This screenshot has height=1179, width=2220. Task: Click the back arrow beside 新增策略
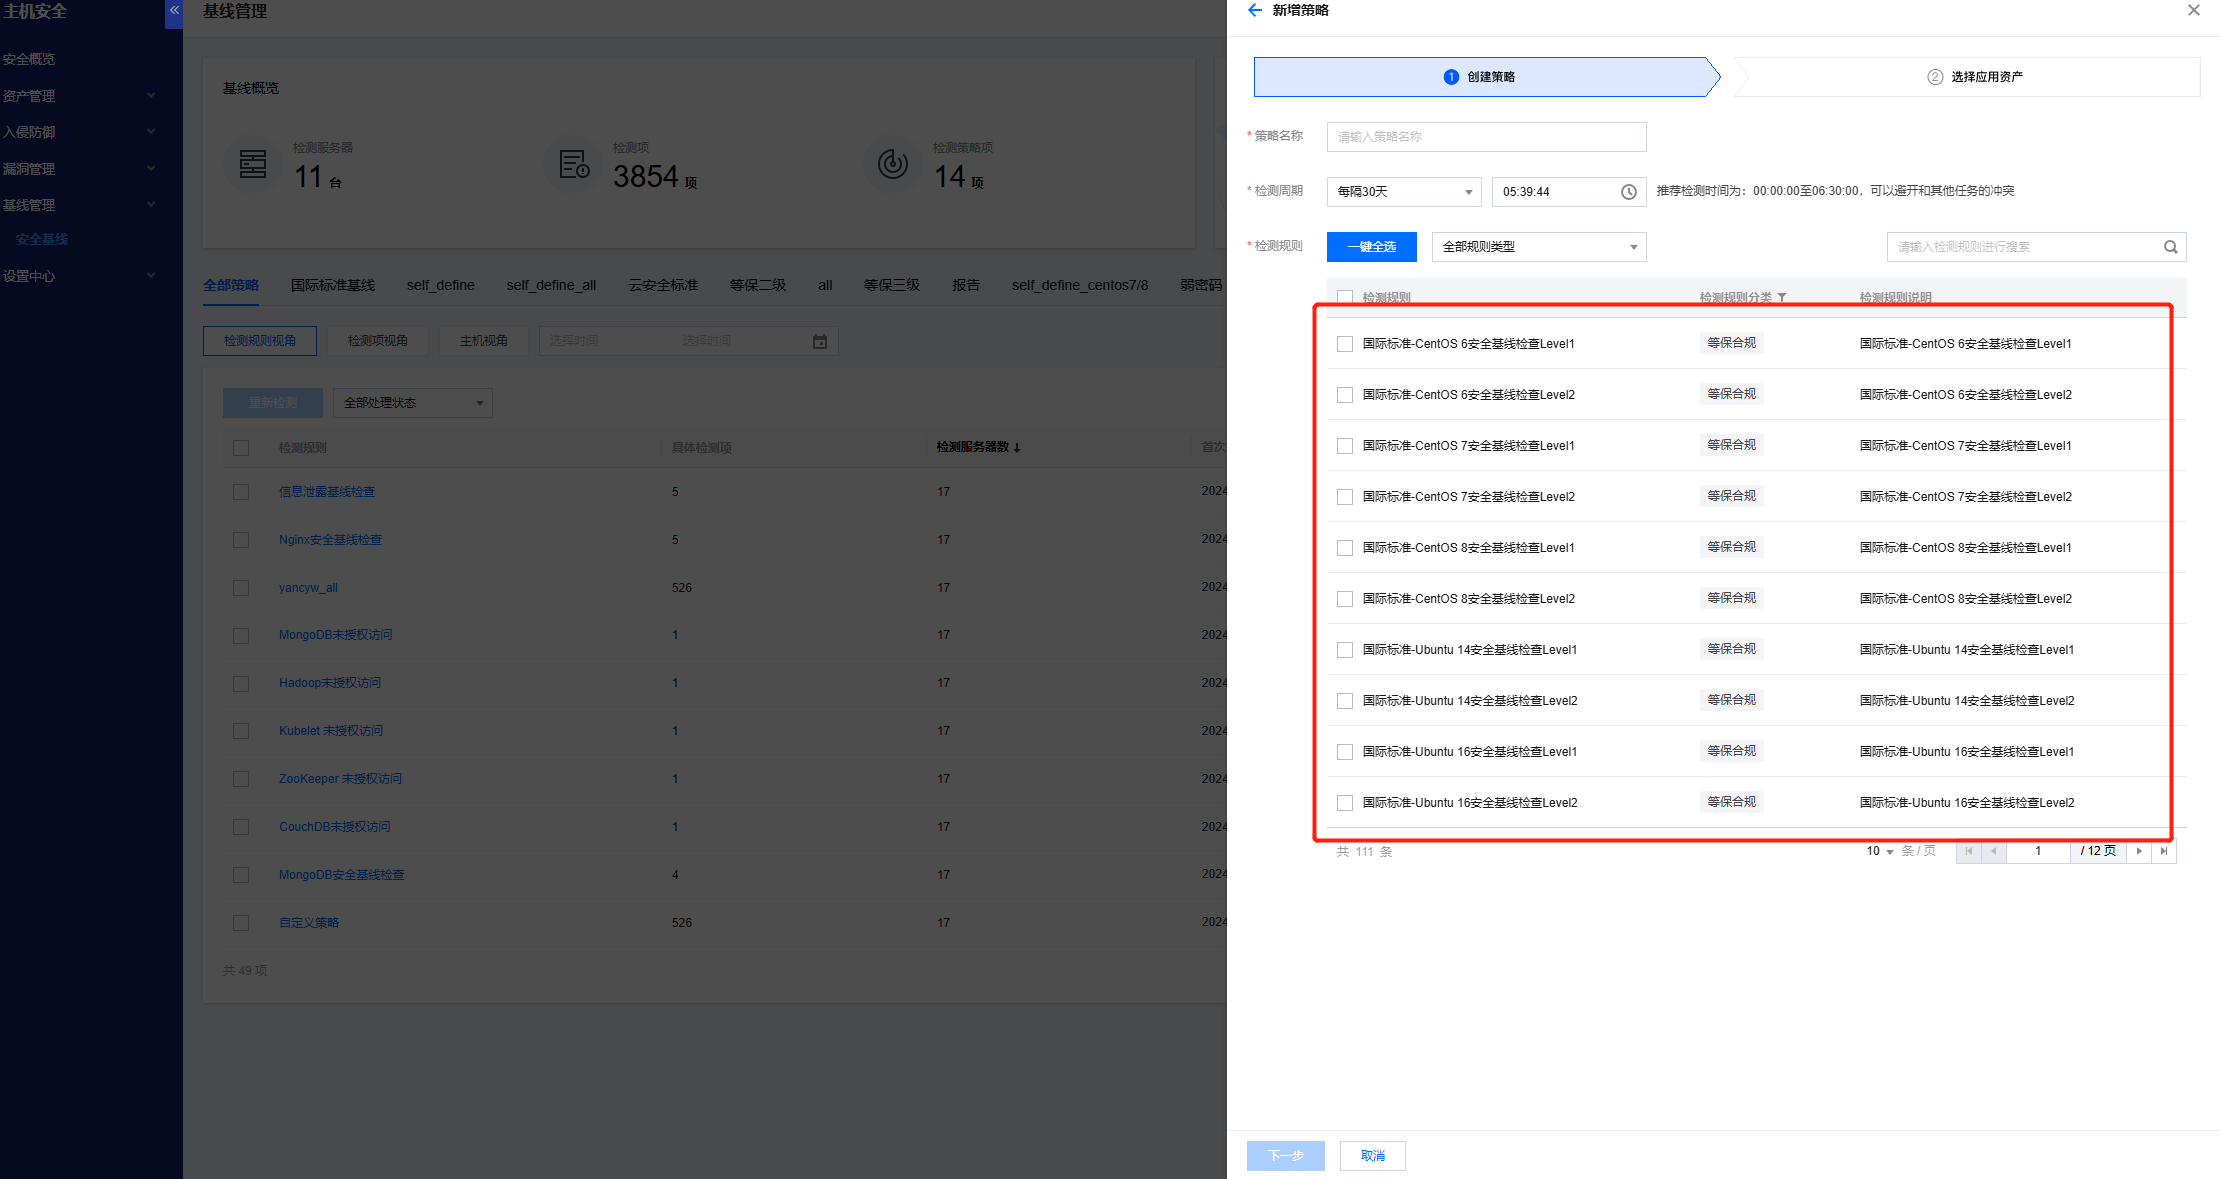click(x=1255, y=10)
